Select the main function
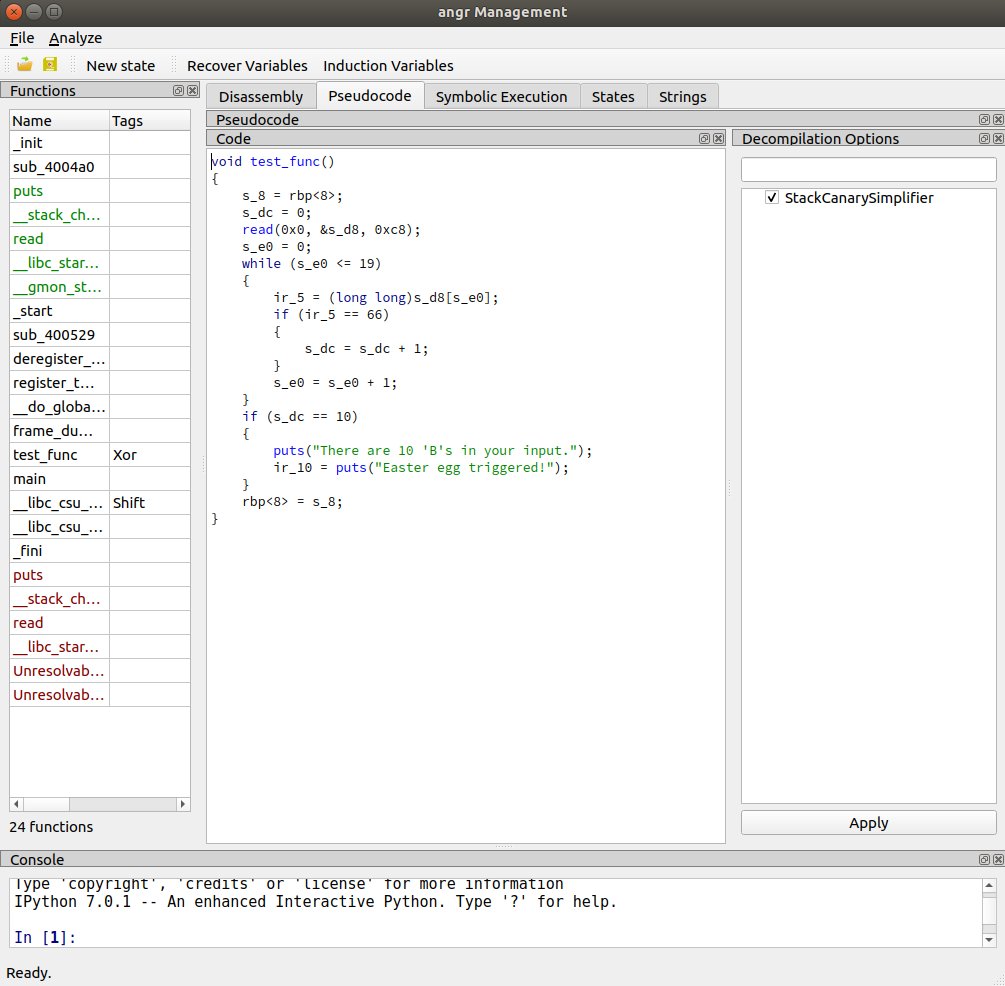Screen dimensions: 1005x986 (x=100, y=478)
